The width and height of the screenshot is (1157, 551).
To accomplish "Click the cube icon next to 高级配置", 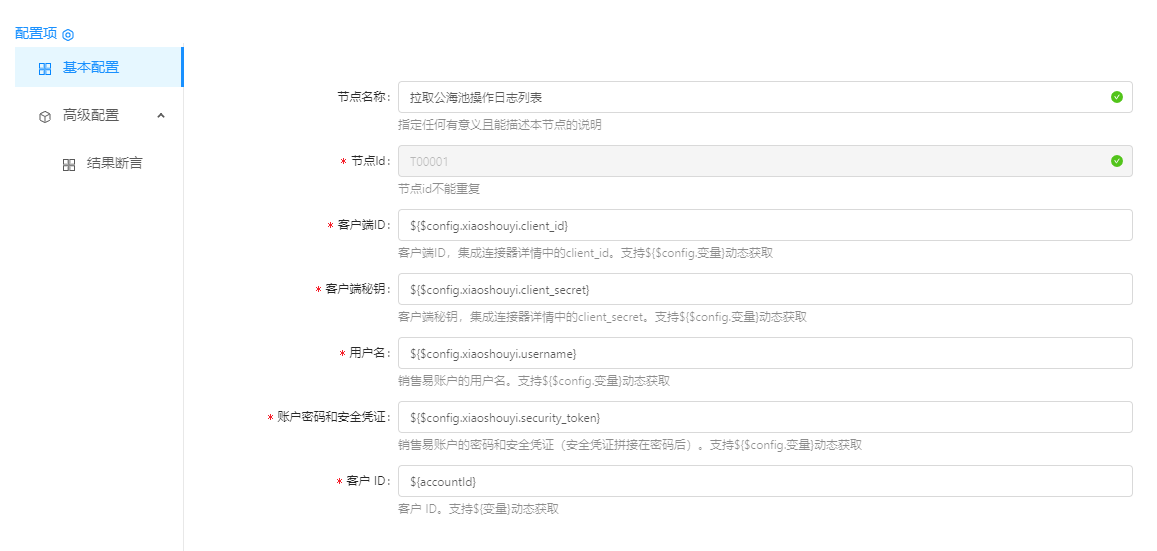I will coord(45,116).
